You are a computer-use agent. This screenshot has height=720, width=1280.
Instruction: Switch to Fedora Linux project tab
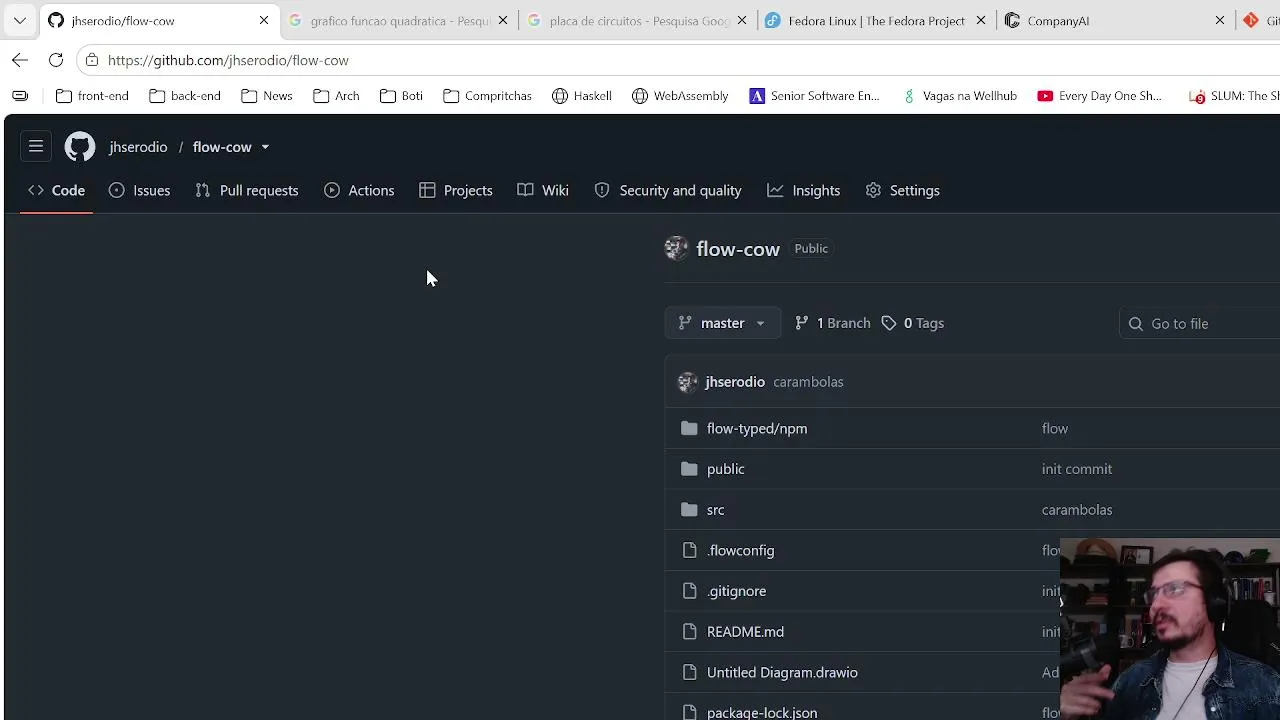(877, 20)
